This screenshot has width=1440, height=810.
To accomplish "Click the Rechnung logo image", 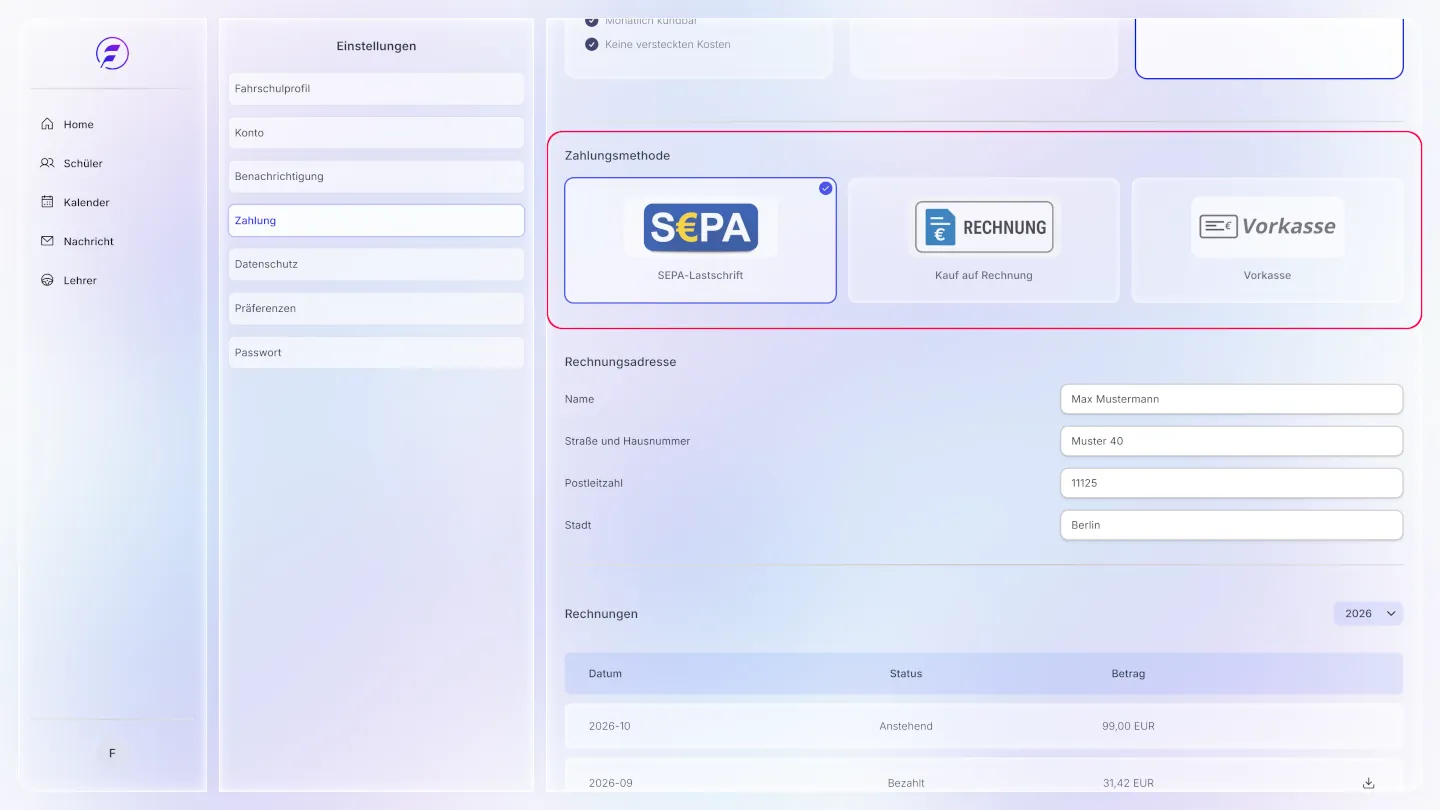I will click(985, 227).
